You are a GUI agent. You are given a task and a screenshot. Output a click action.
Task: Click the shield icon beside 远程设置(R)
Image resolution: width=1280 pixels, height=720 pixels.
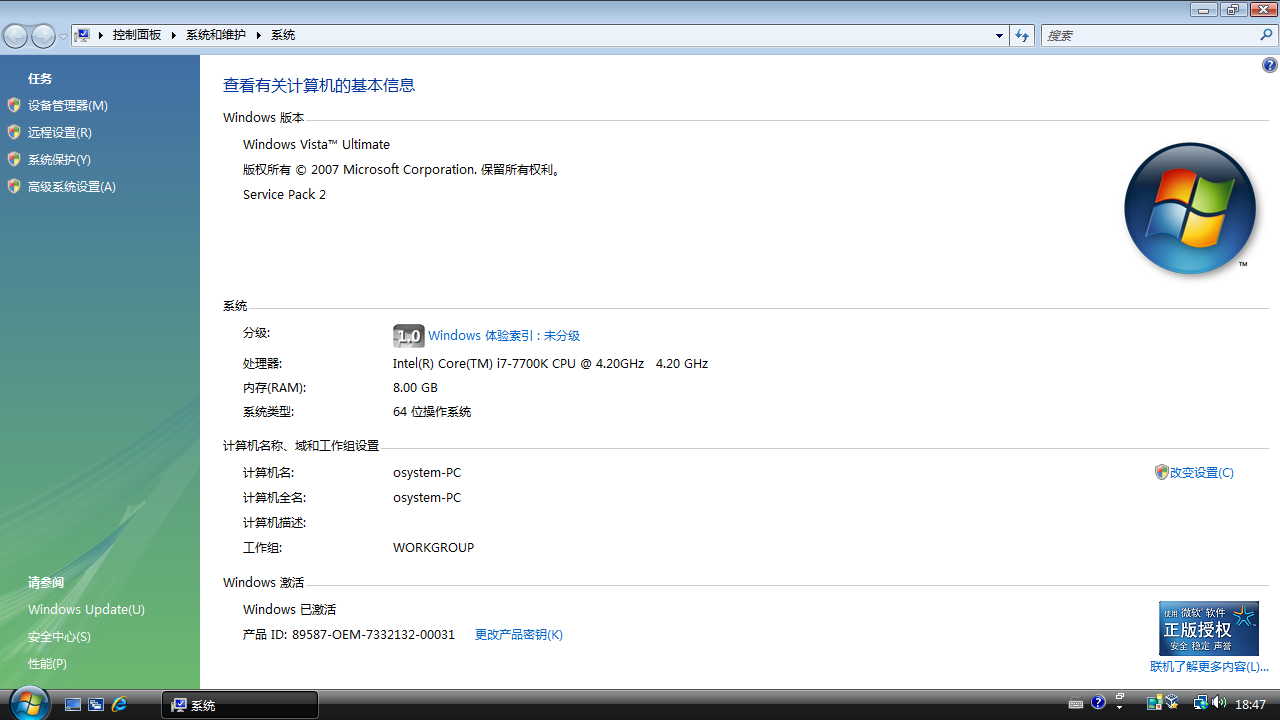tap(14, 132)
